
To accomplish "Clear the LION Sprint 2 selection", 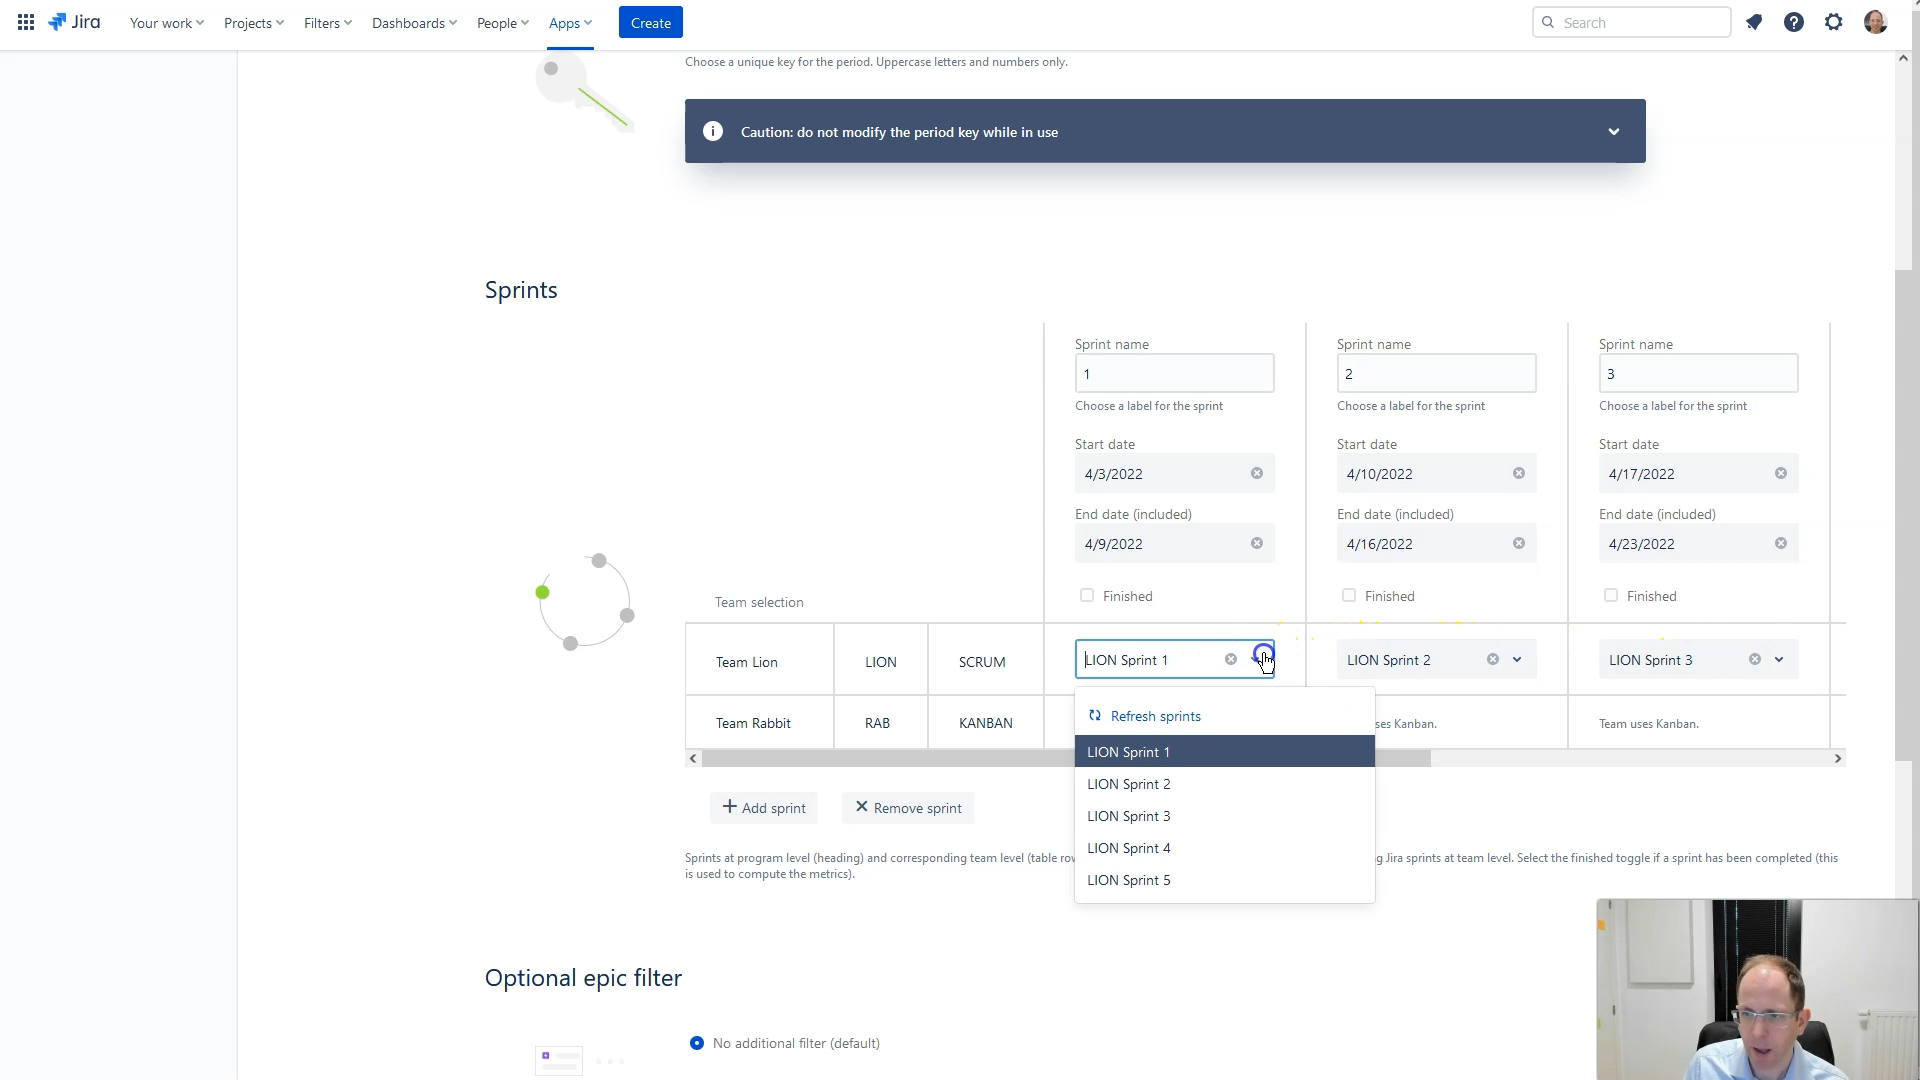I will click(x=1493, y=659).
